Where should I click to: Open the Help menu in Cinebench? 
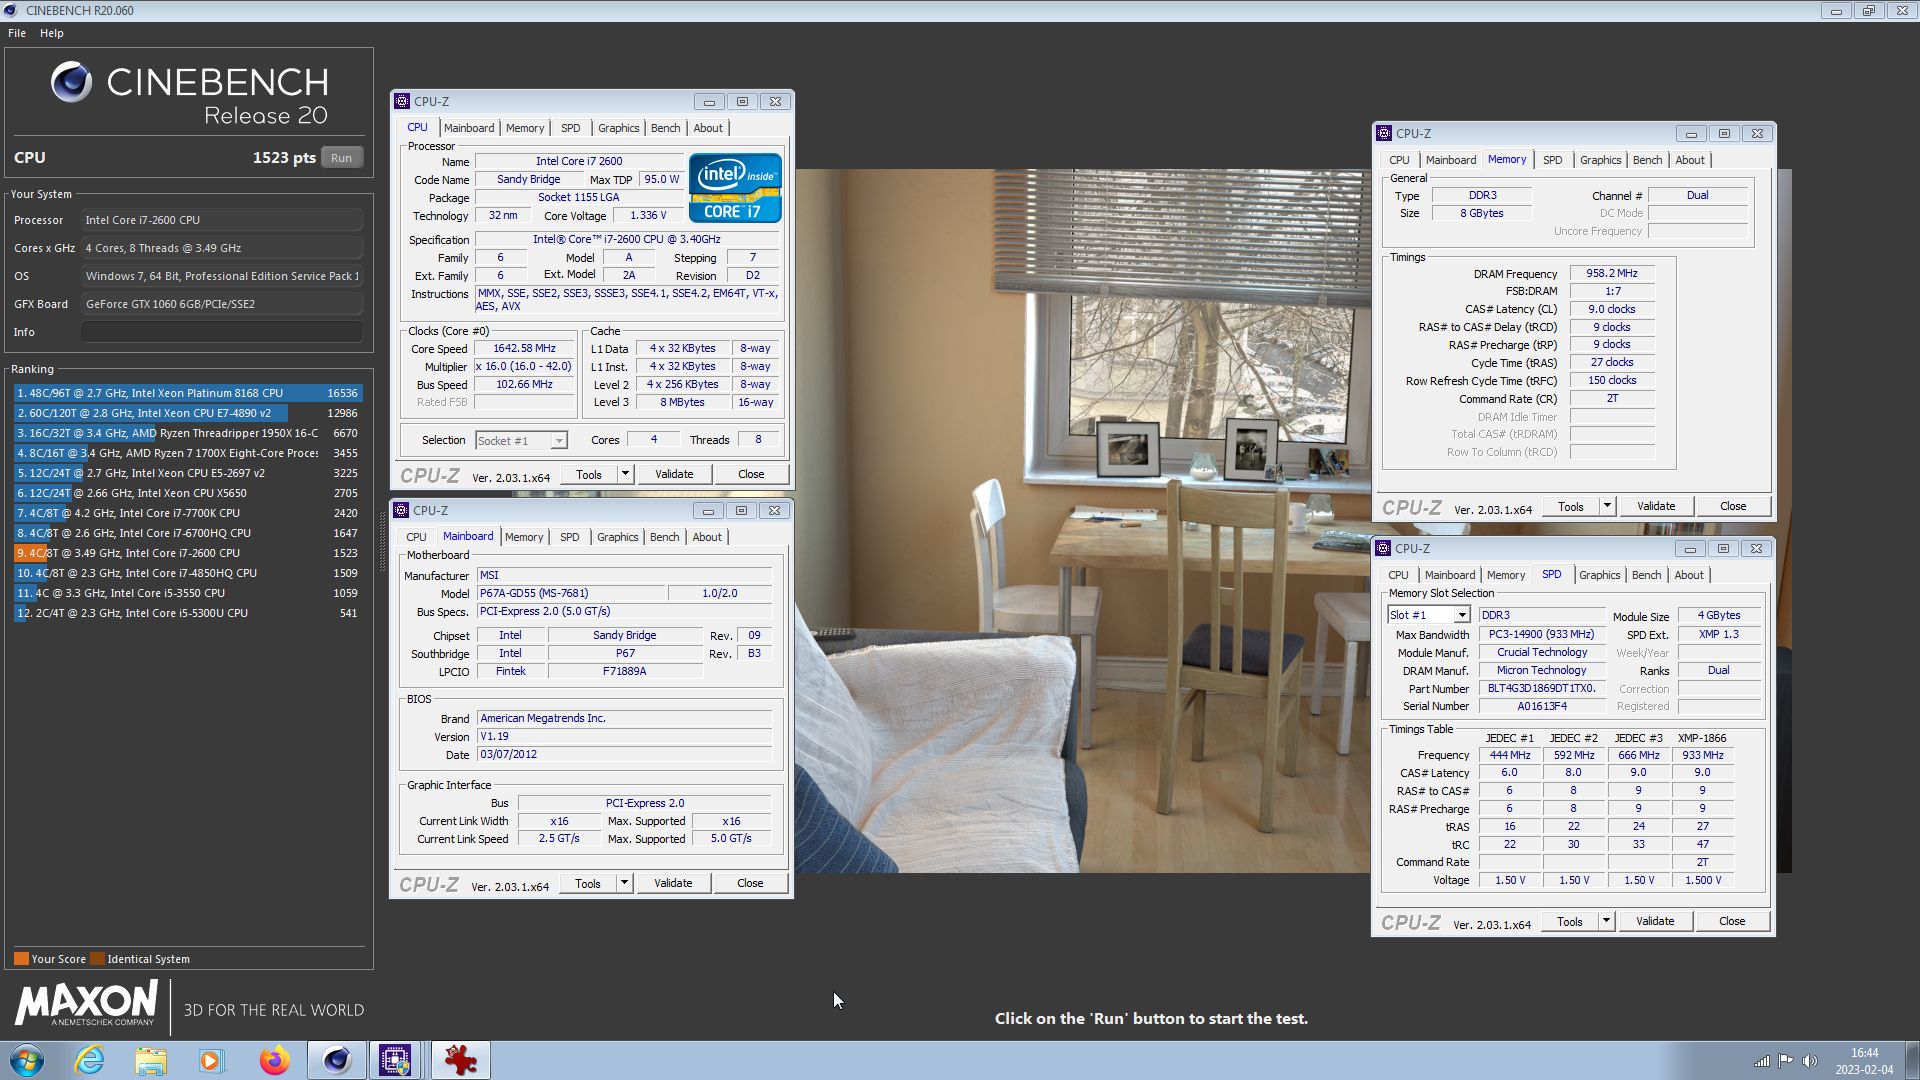point(52,33)
